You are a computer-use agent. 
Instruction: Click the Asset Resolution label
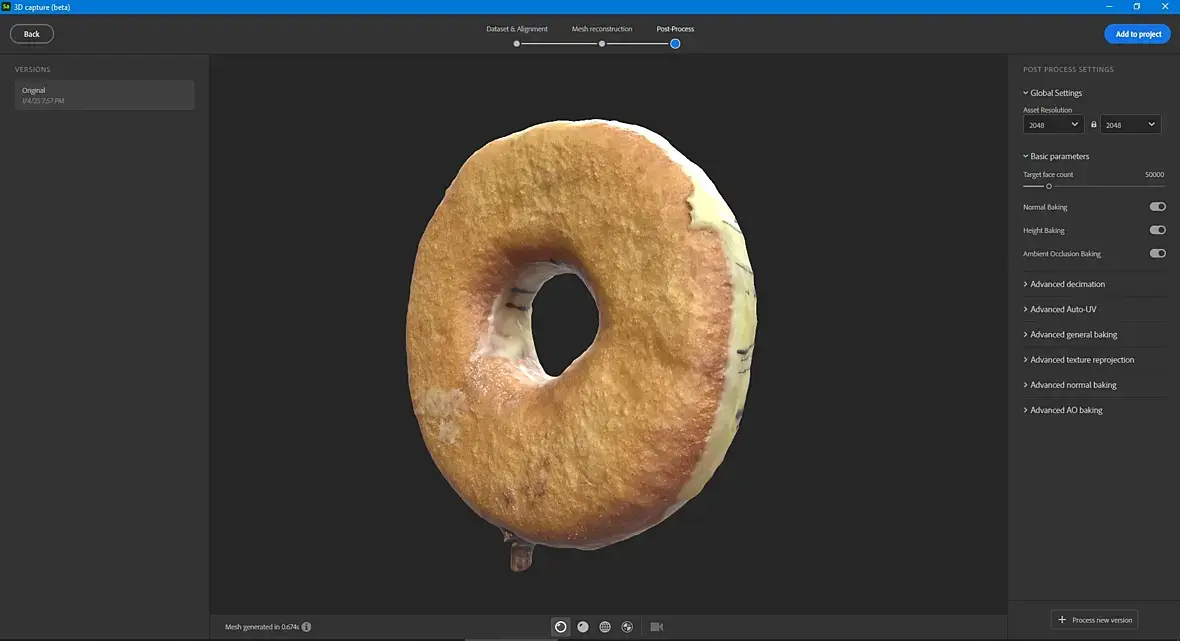tap(1047, 110)
